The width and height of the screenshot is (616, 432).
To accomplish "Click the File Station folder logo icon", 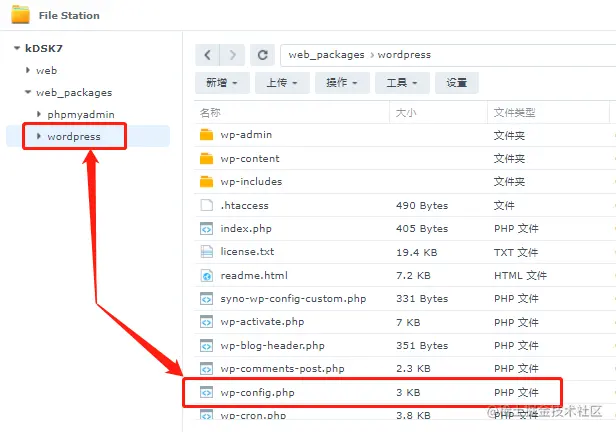I will tap(20, 15).
